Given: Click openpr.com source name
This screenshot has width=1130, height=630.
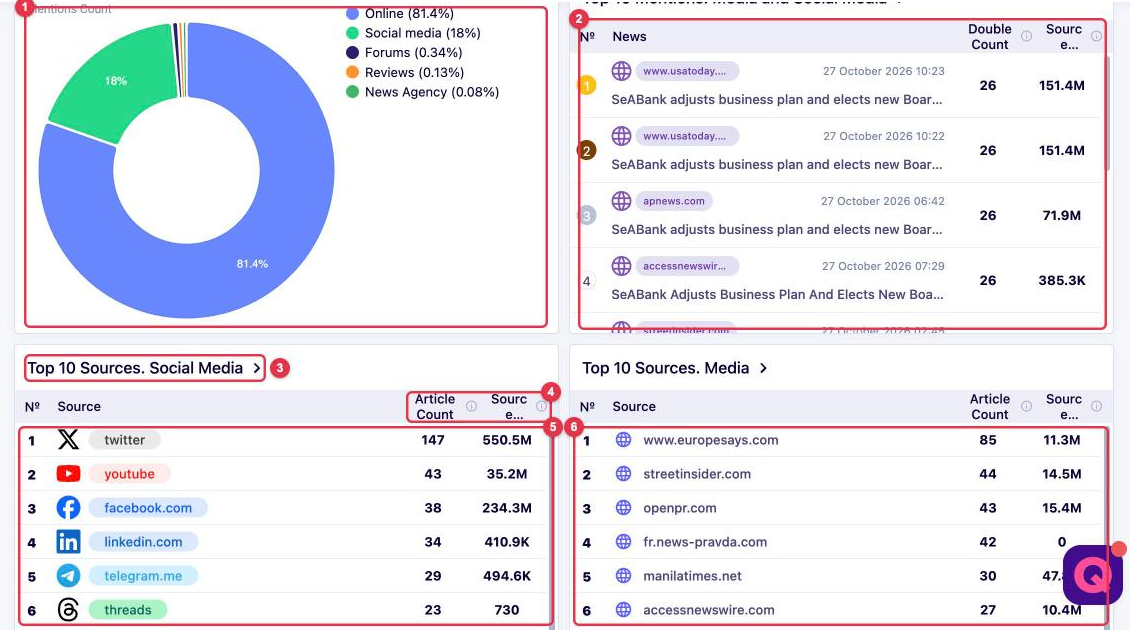Looking at the screenshot, I should pyautogui.click(x=680, y=507).
